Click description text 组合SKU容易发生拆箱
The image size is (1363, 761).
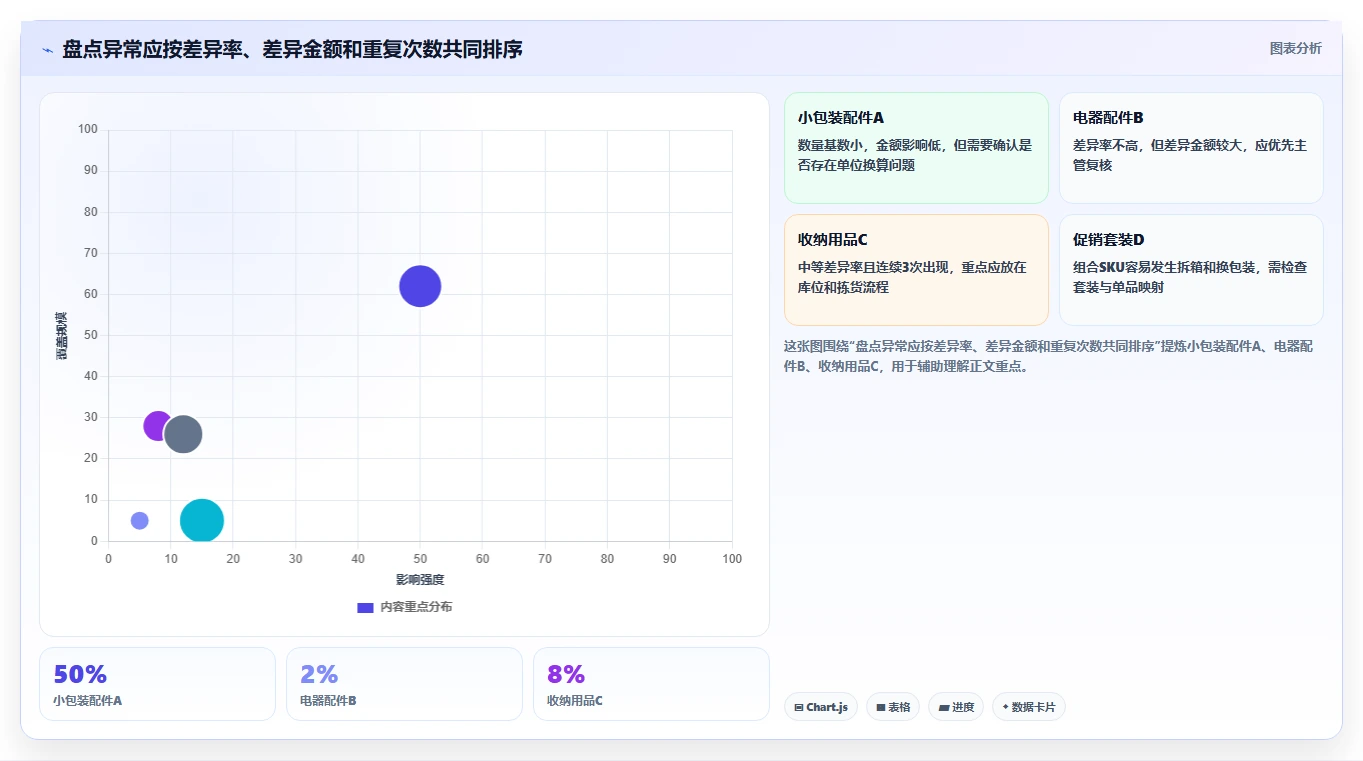tap(1190, 277)
